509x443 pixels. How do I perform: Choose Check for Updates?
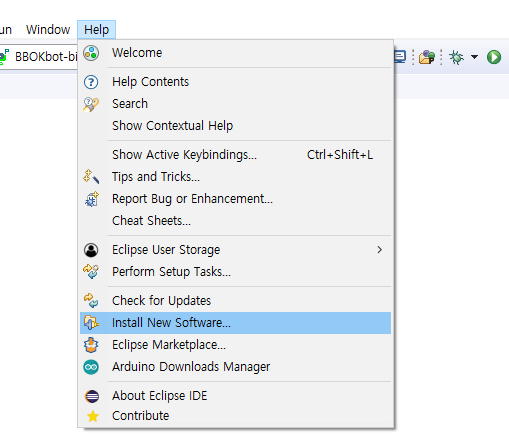(x=235, y=301)
